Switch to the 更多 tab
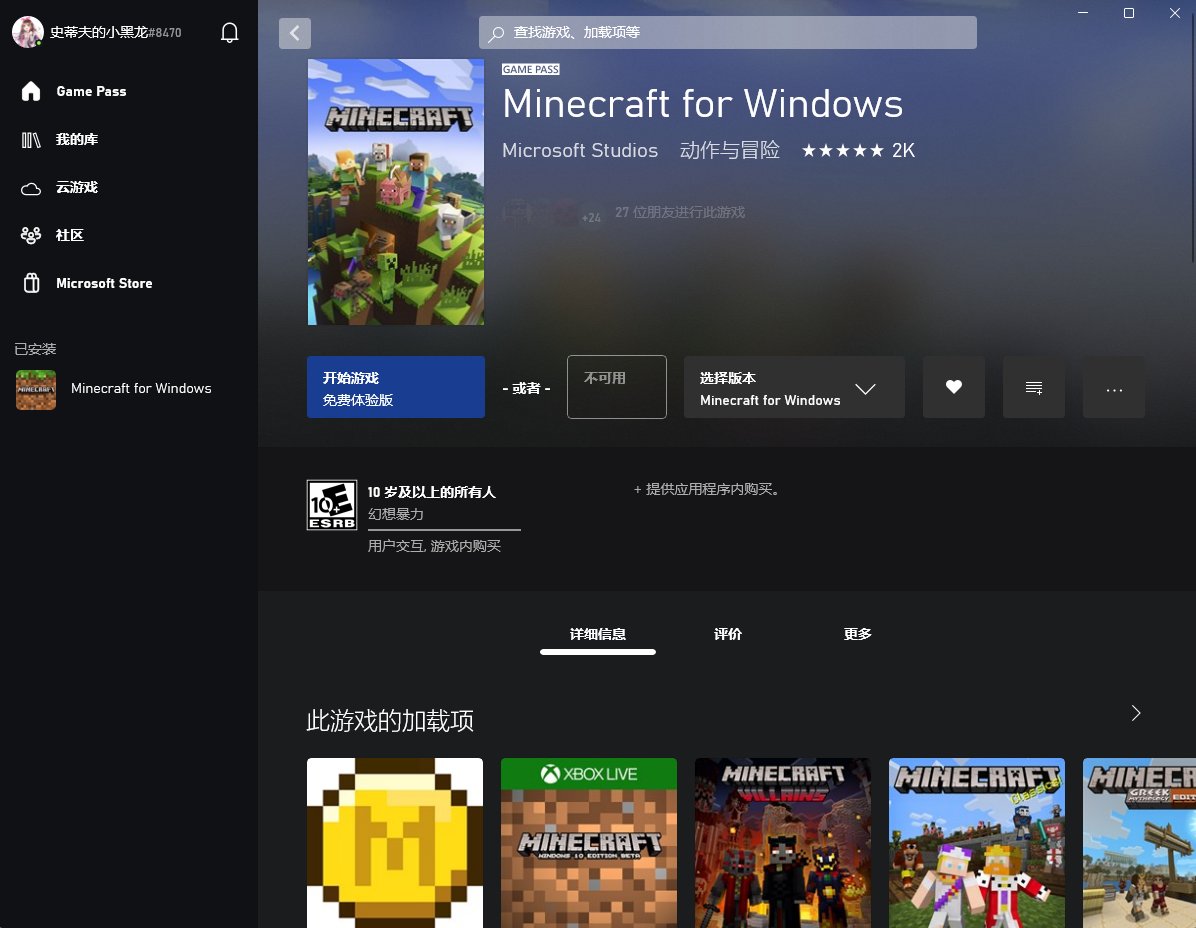Screen dimensions: 1196x928 pos(857,634)
